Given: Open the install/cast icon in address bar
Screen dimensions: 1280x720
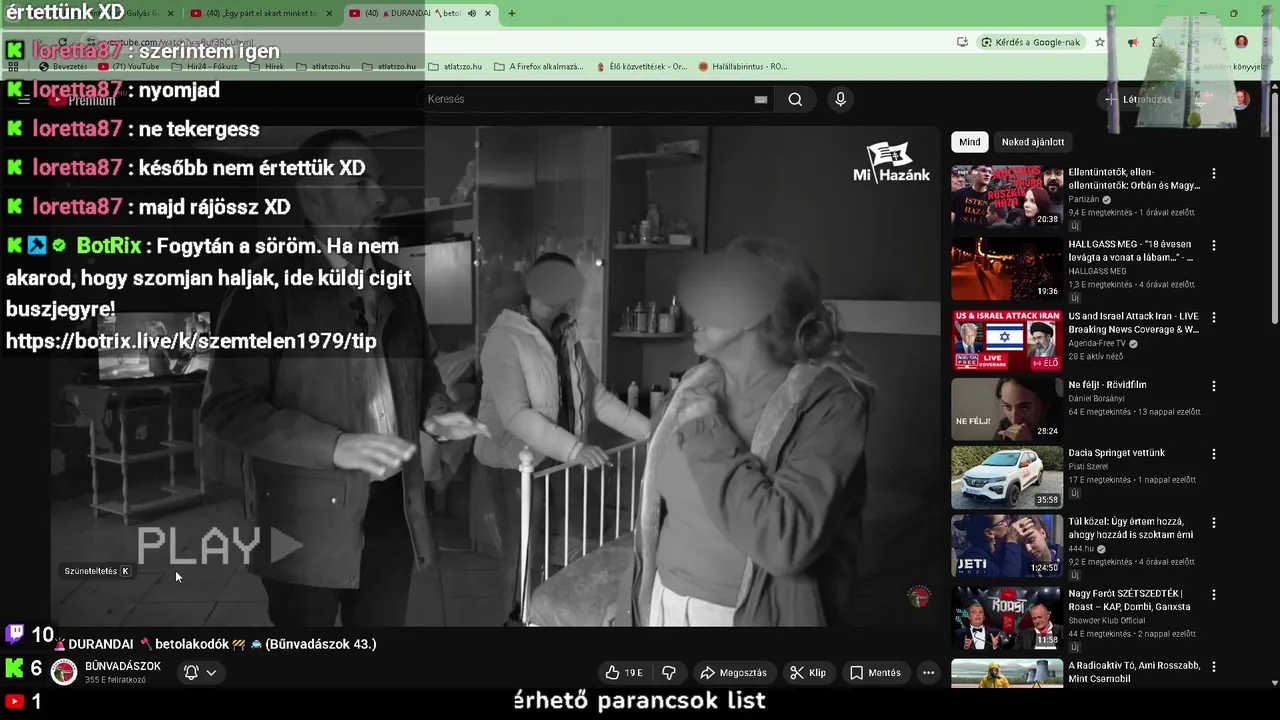Looking at the screenshot, I should point(962,42).
